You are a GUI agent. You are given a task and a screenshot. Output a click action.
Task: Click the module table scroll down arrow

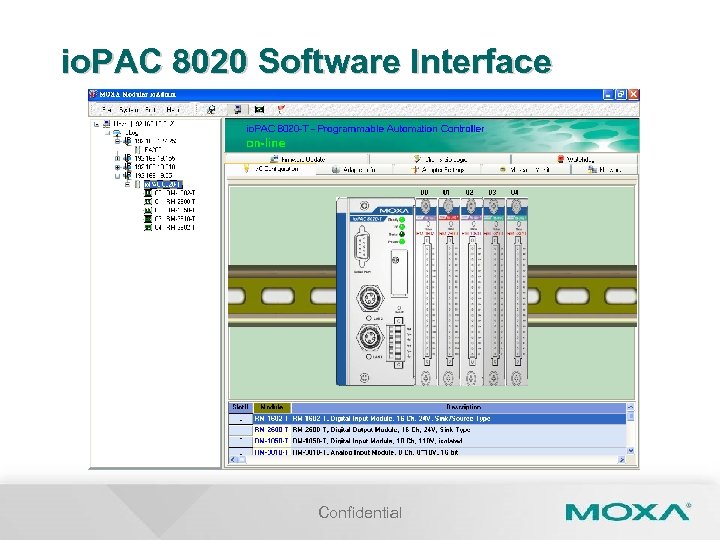click(630, 451)
